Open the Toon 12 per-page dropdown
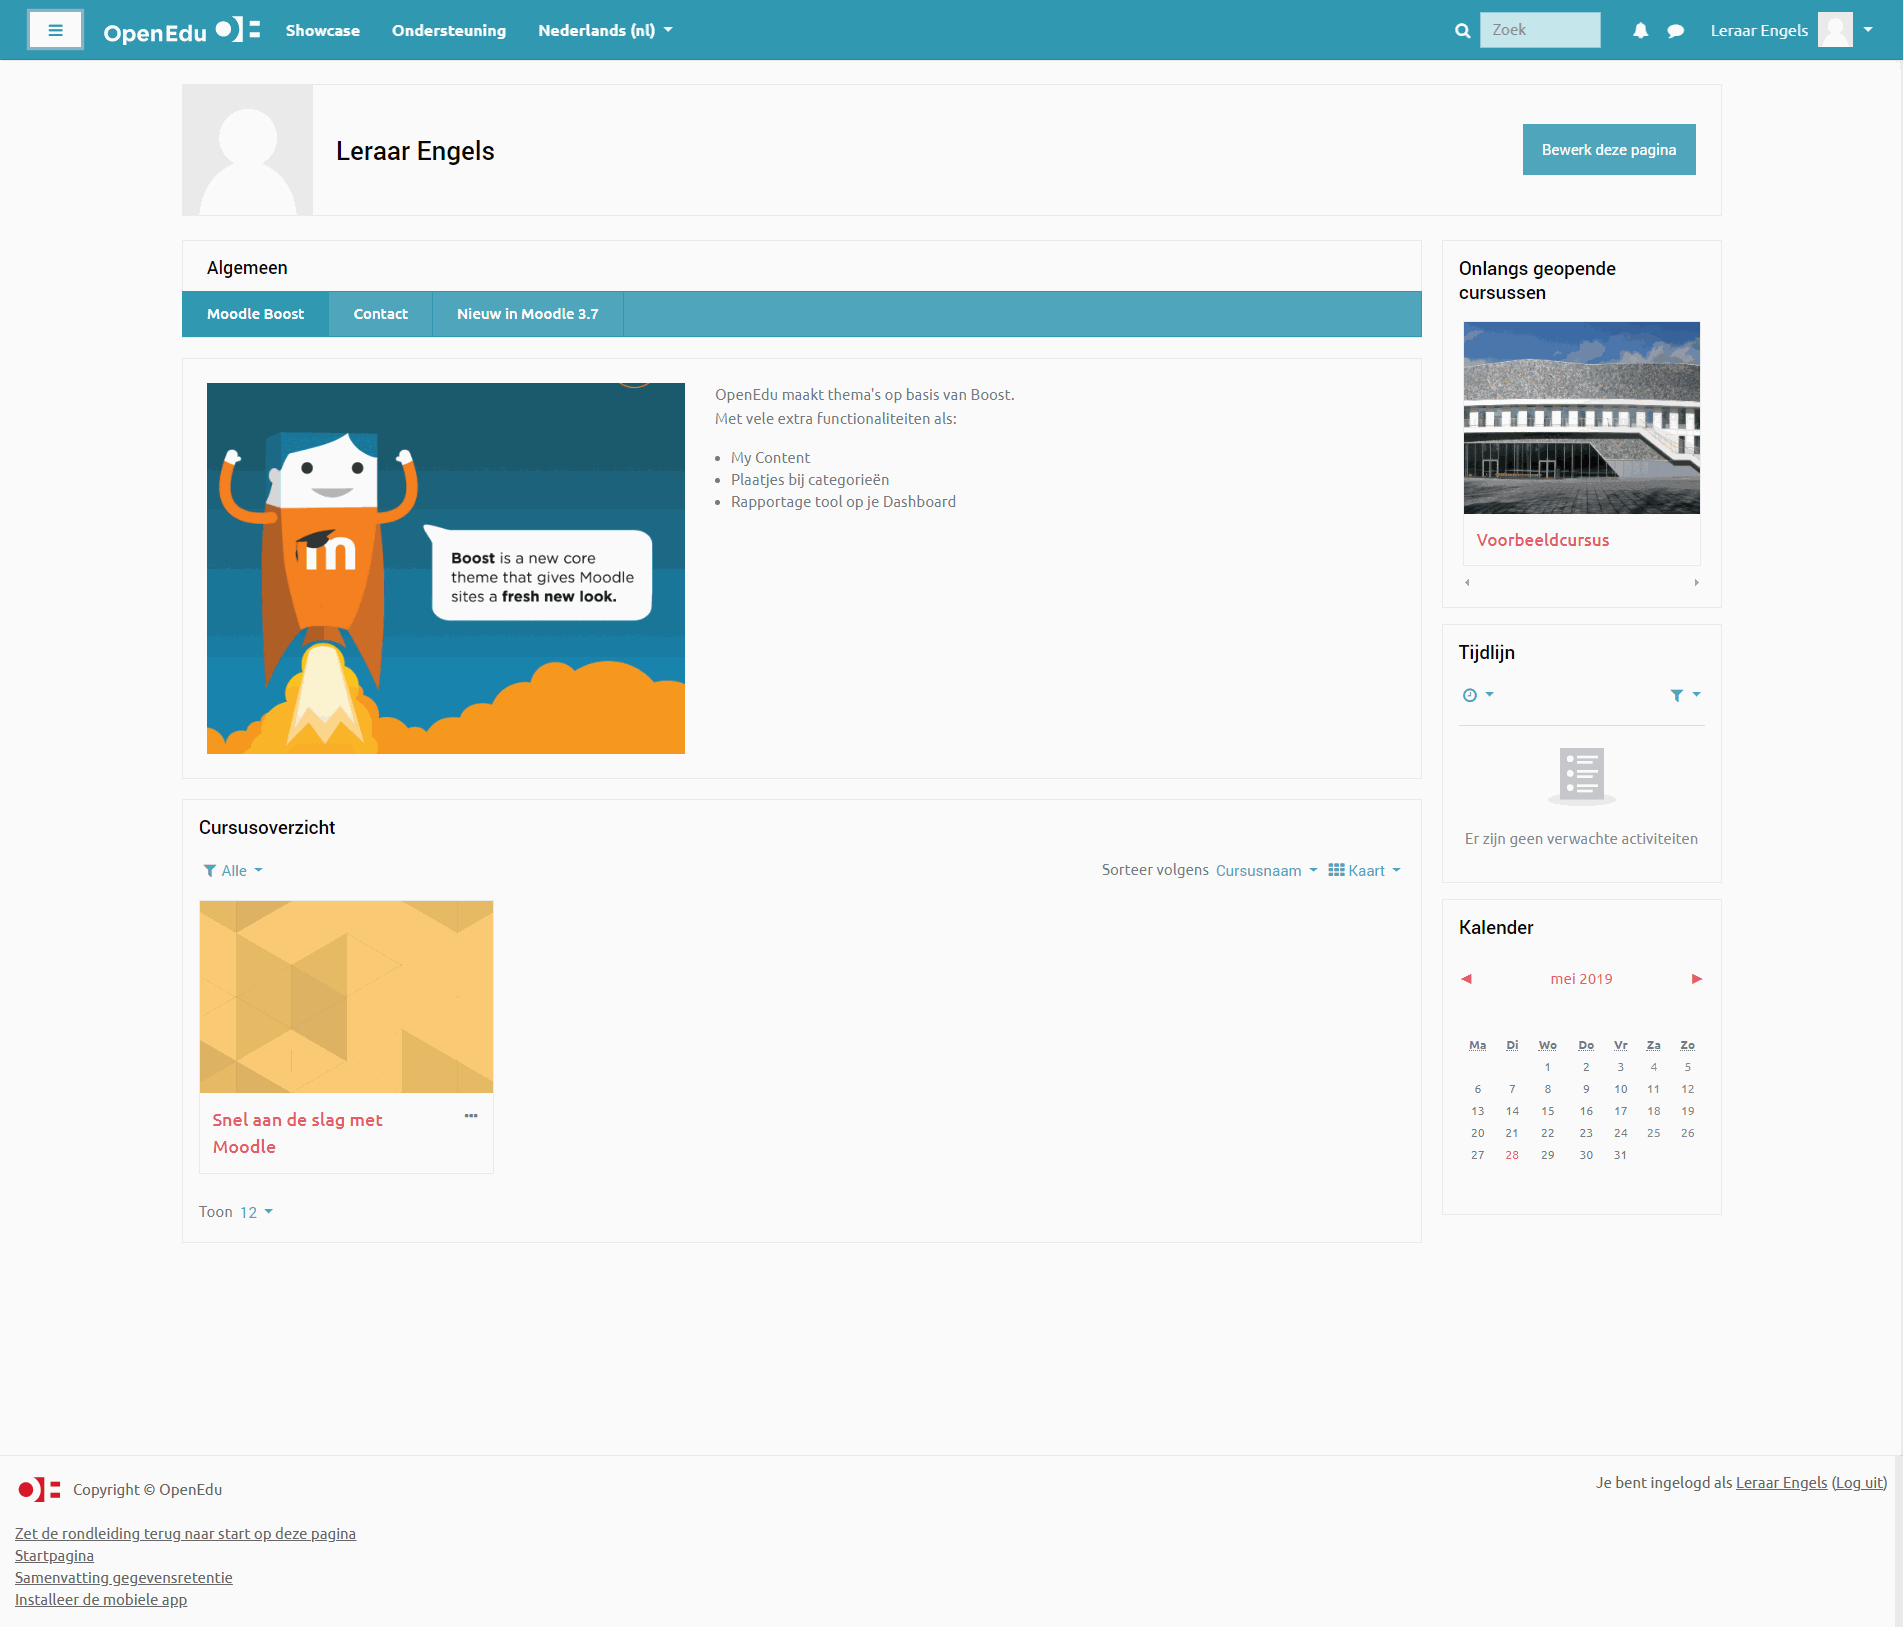This screenshot has height=1627, width=1903. pos(256,1212)
